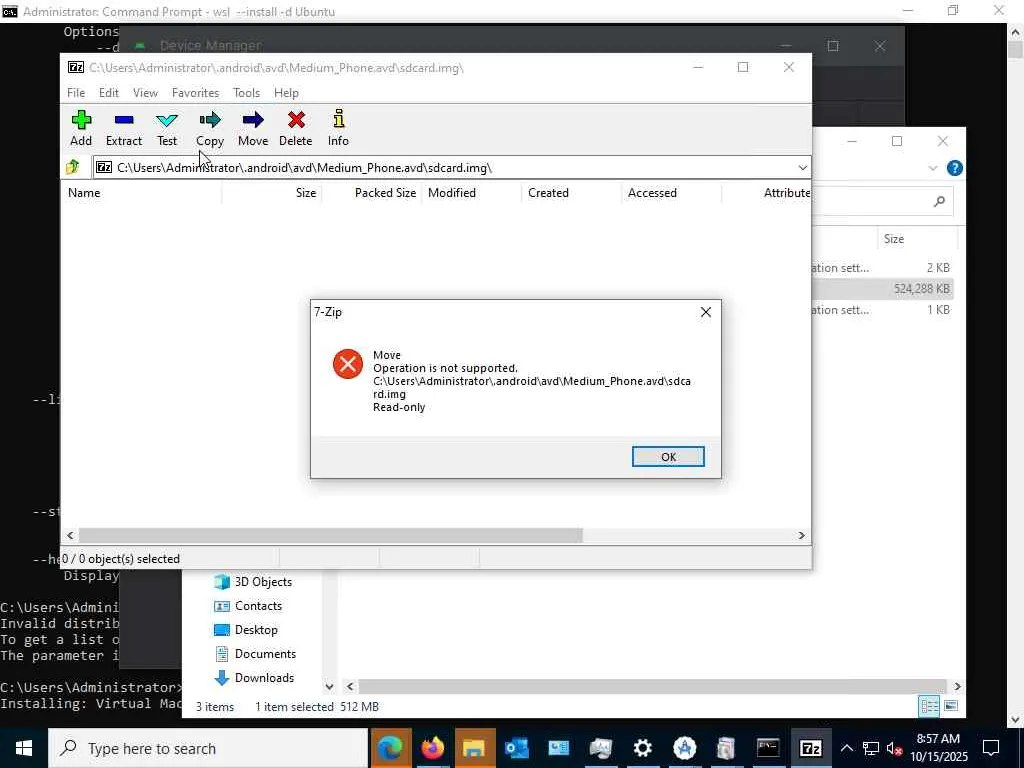
Task: Click the nav pane scroll down arrow
Action: (x=329, y=686)
